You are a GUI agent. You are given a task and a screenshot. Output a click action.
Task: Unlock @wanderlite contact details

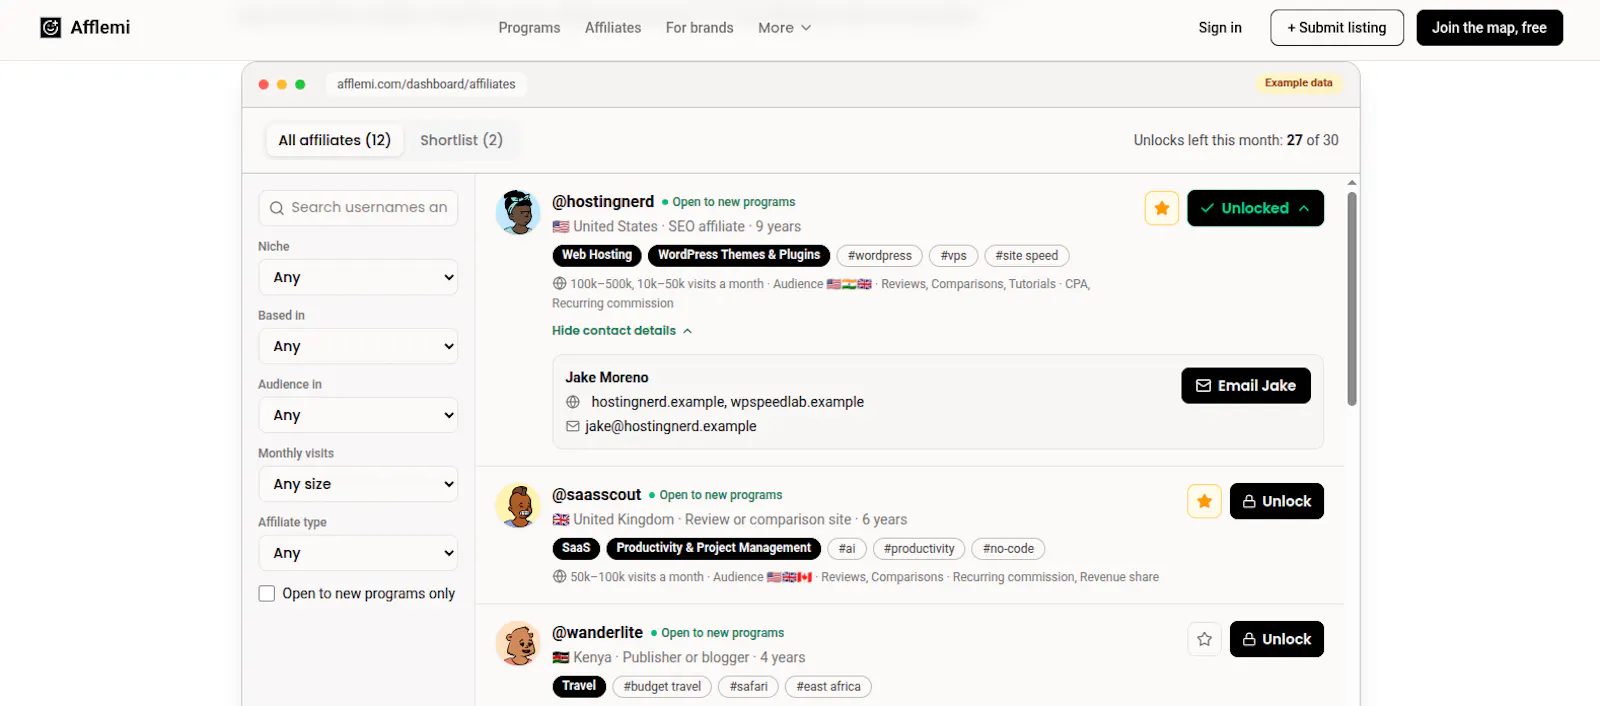click(1277, 639)
